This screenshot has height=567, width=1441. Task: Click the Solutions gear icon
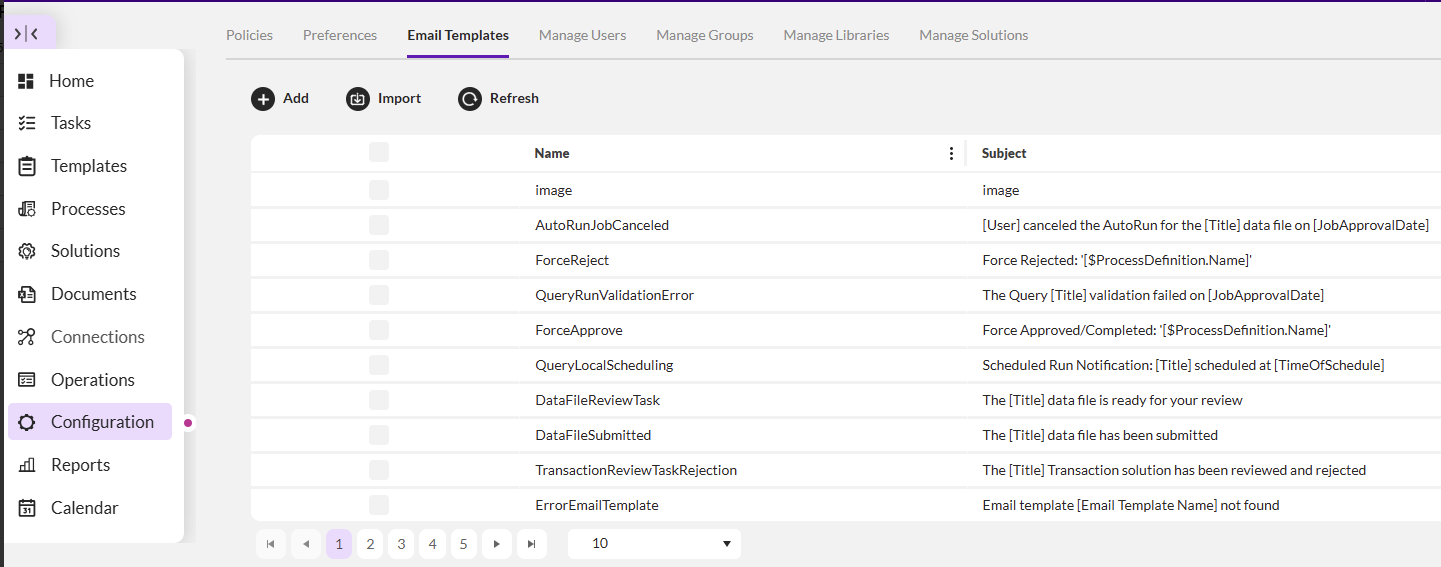[27, 251]
